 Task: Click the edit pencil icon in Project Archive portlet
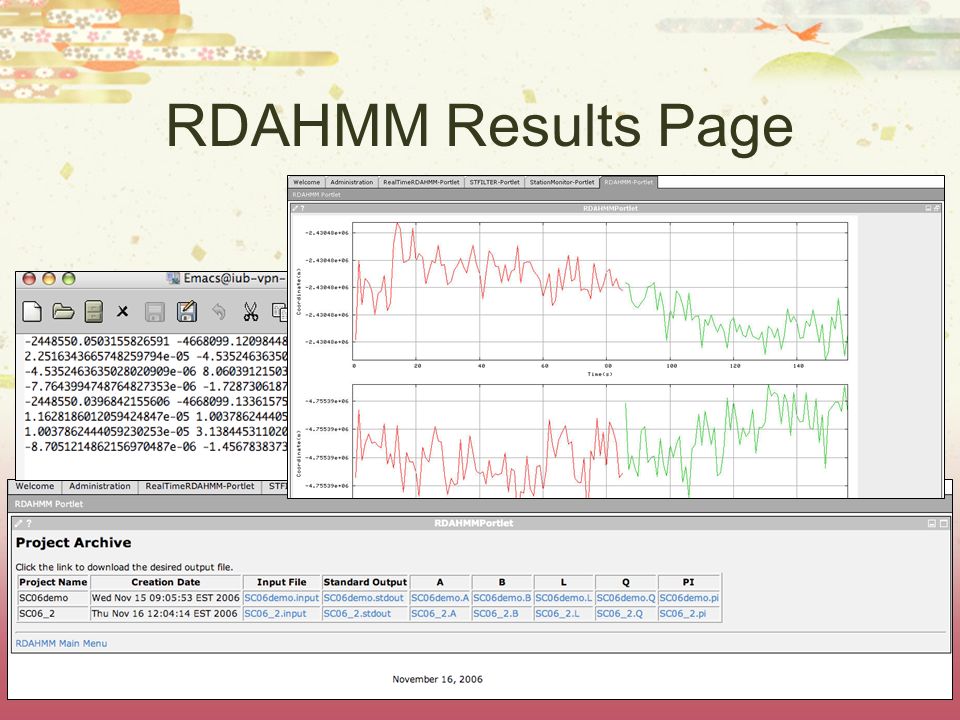click(19, 523)
